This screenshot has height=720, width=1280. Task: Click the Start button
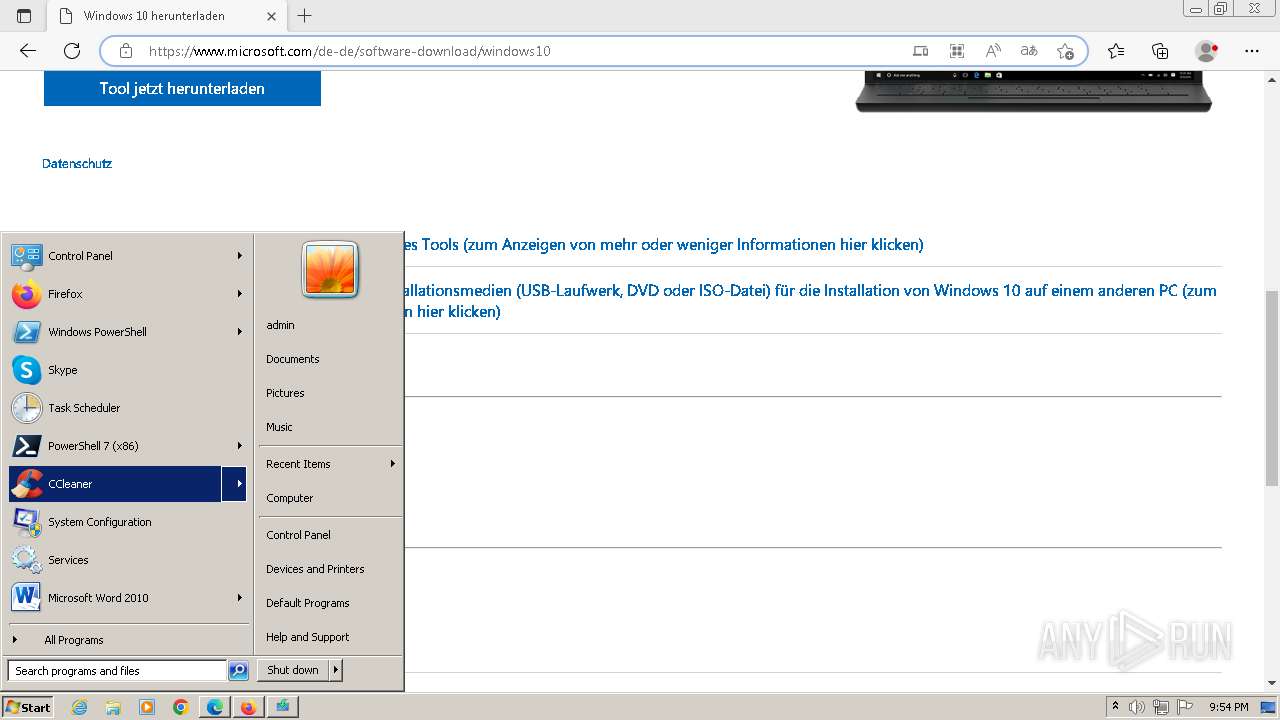(28, 707)
